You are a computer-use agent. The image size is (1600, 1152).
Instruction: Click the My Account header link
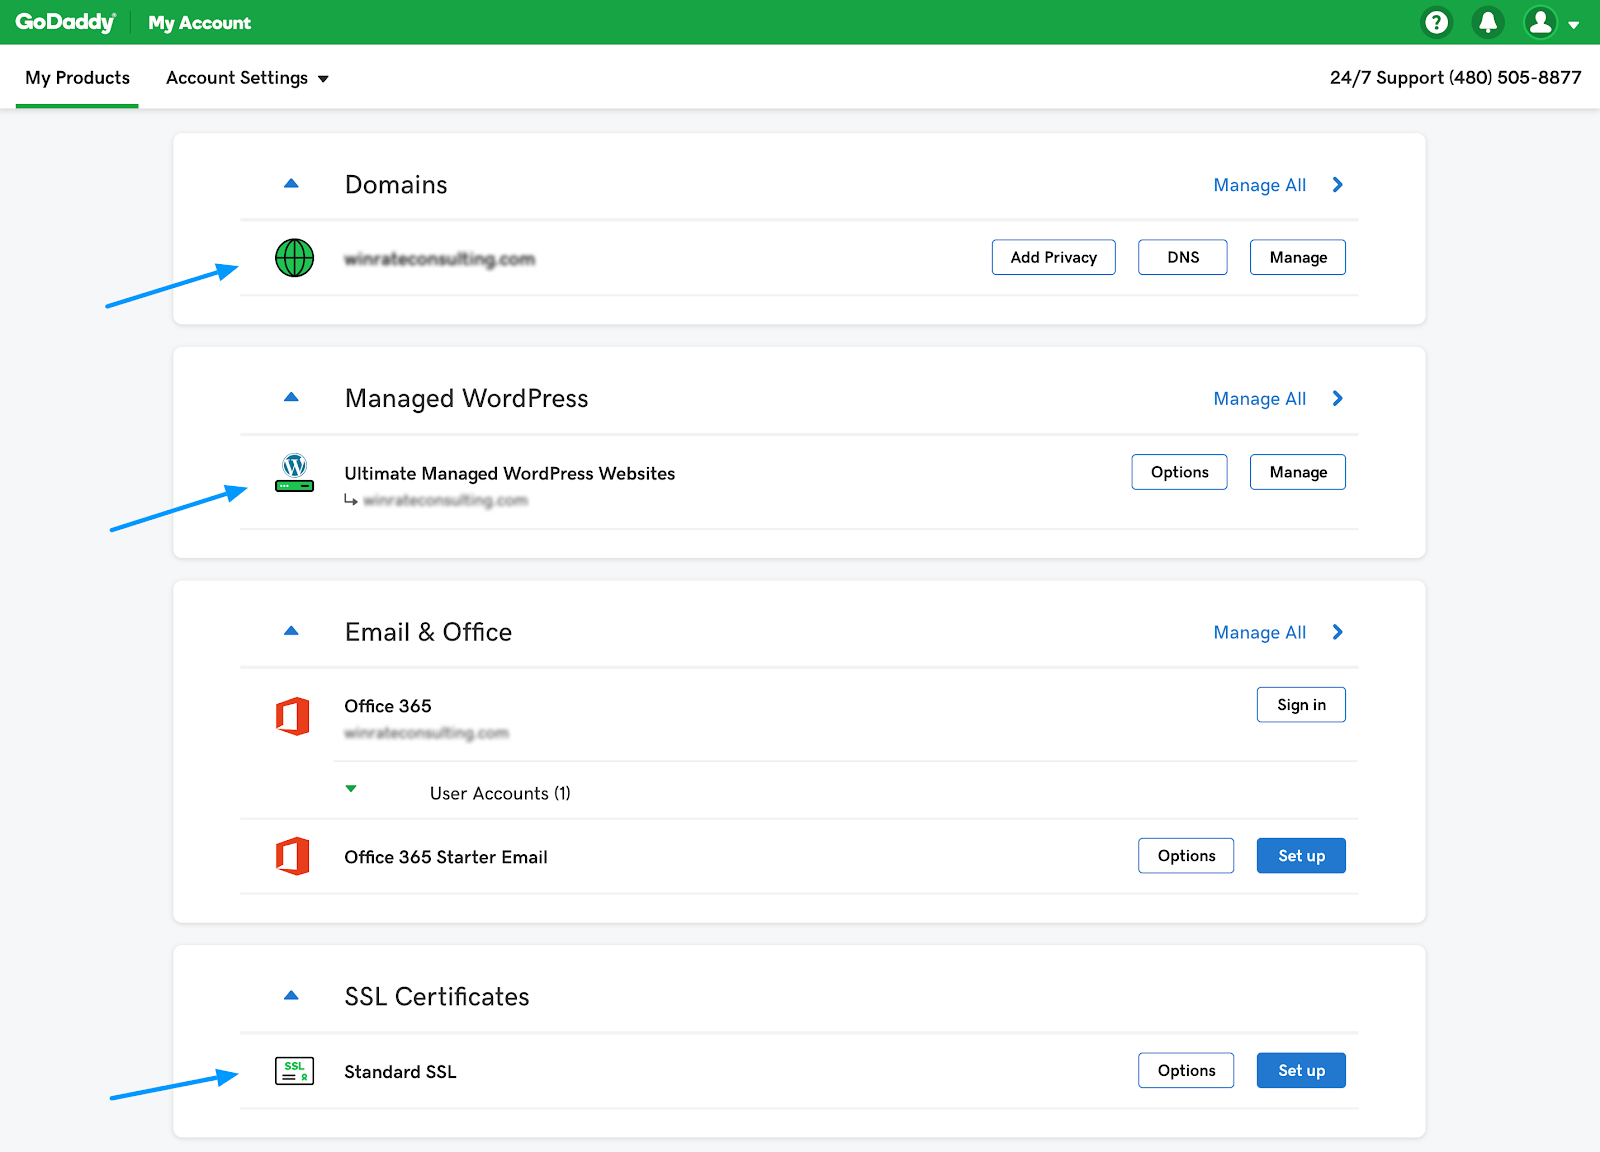tap(199, 23)
